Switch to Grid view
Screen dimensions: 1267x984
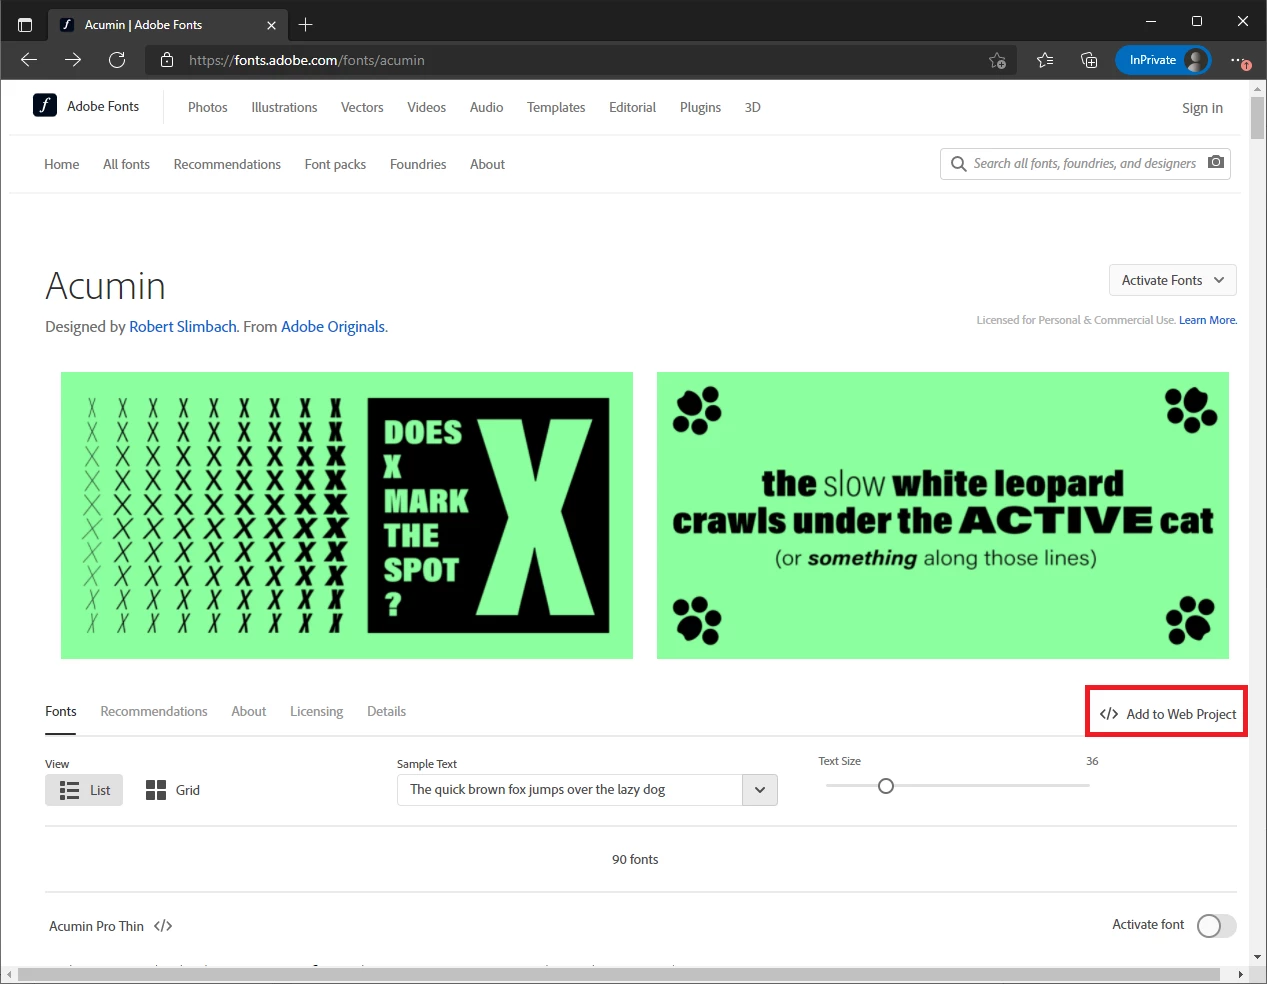173,790
